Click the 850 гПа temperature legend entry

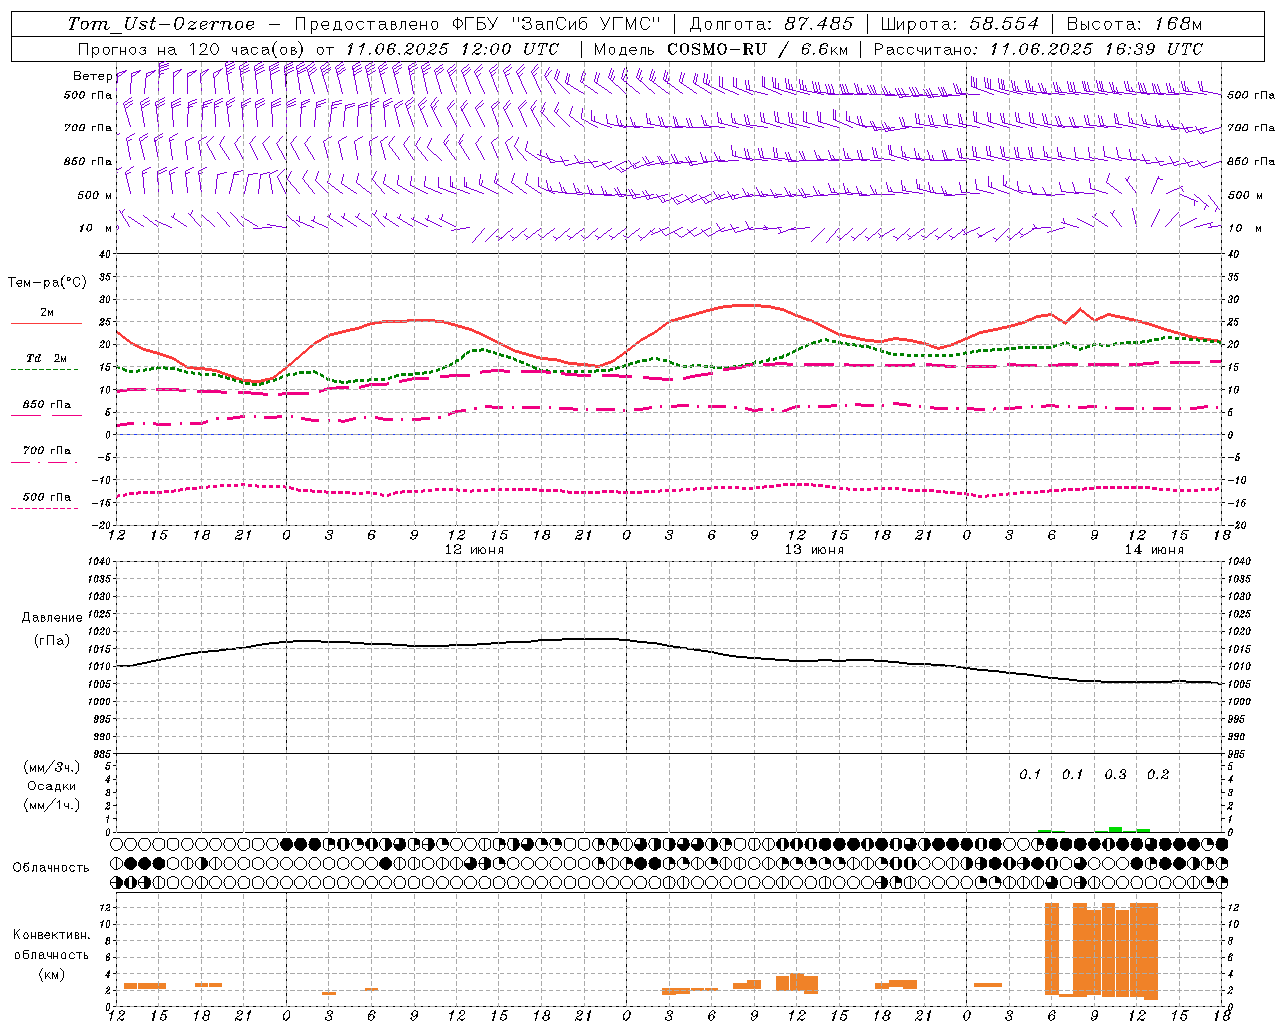pos(47,405)
